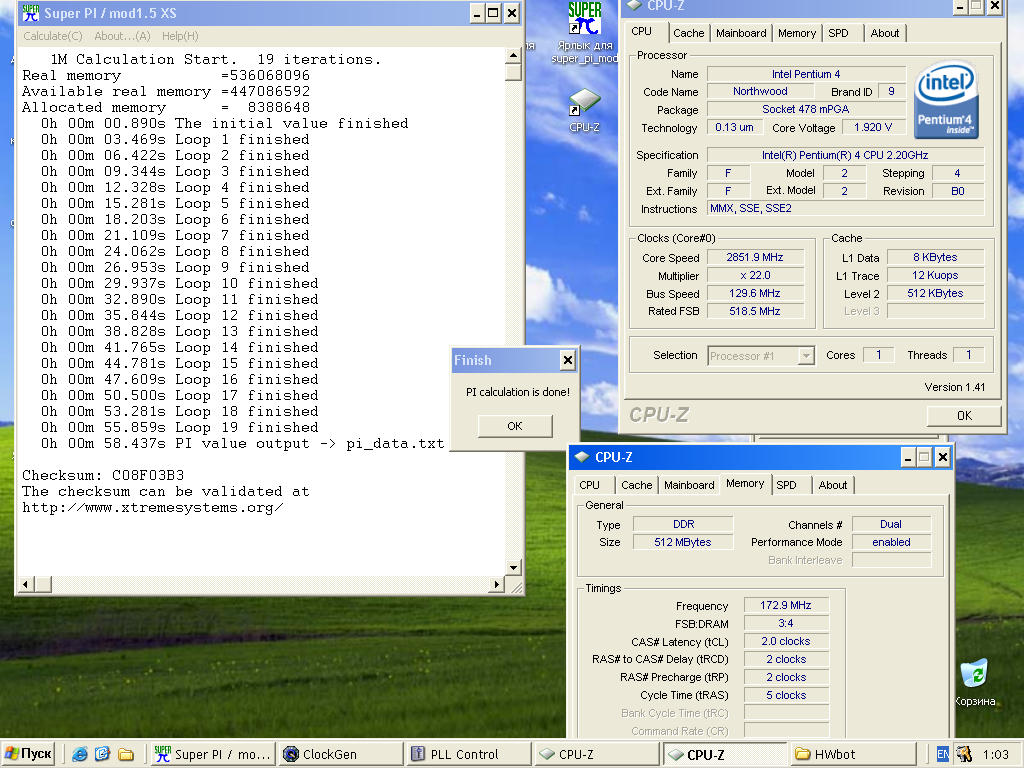The image size is (1024, 768).
Task: Switch to HWbot taskbar button
Action: tap(852, 754)
